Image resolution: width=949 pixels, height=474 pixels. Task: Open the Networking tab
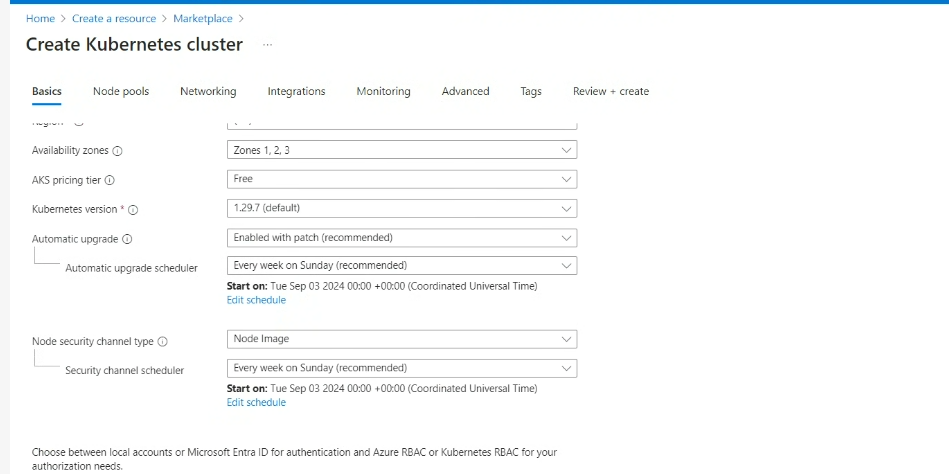(x=208, y=91)
